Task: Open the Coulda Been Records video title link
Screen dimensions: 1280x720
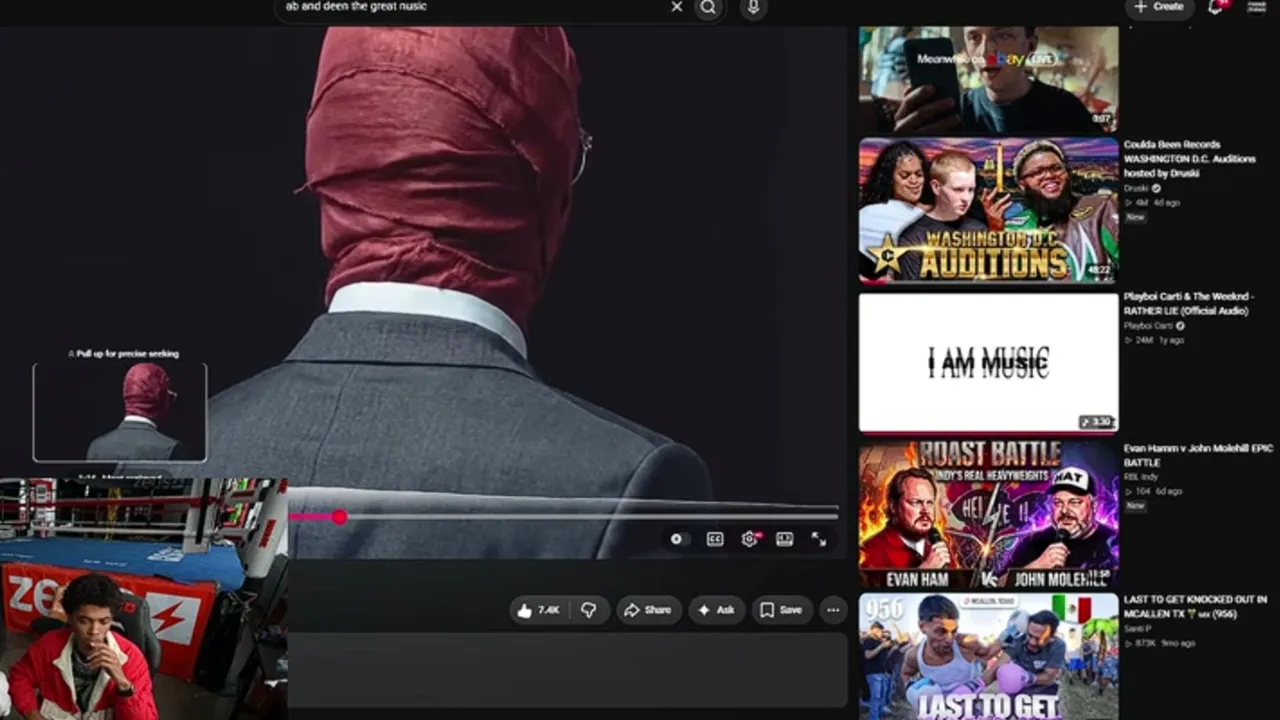Action: pyautogui.click(x=1189, y=159)
